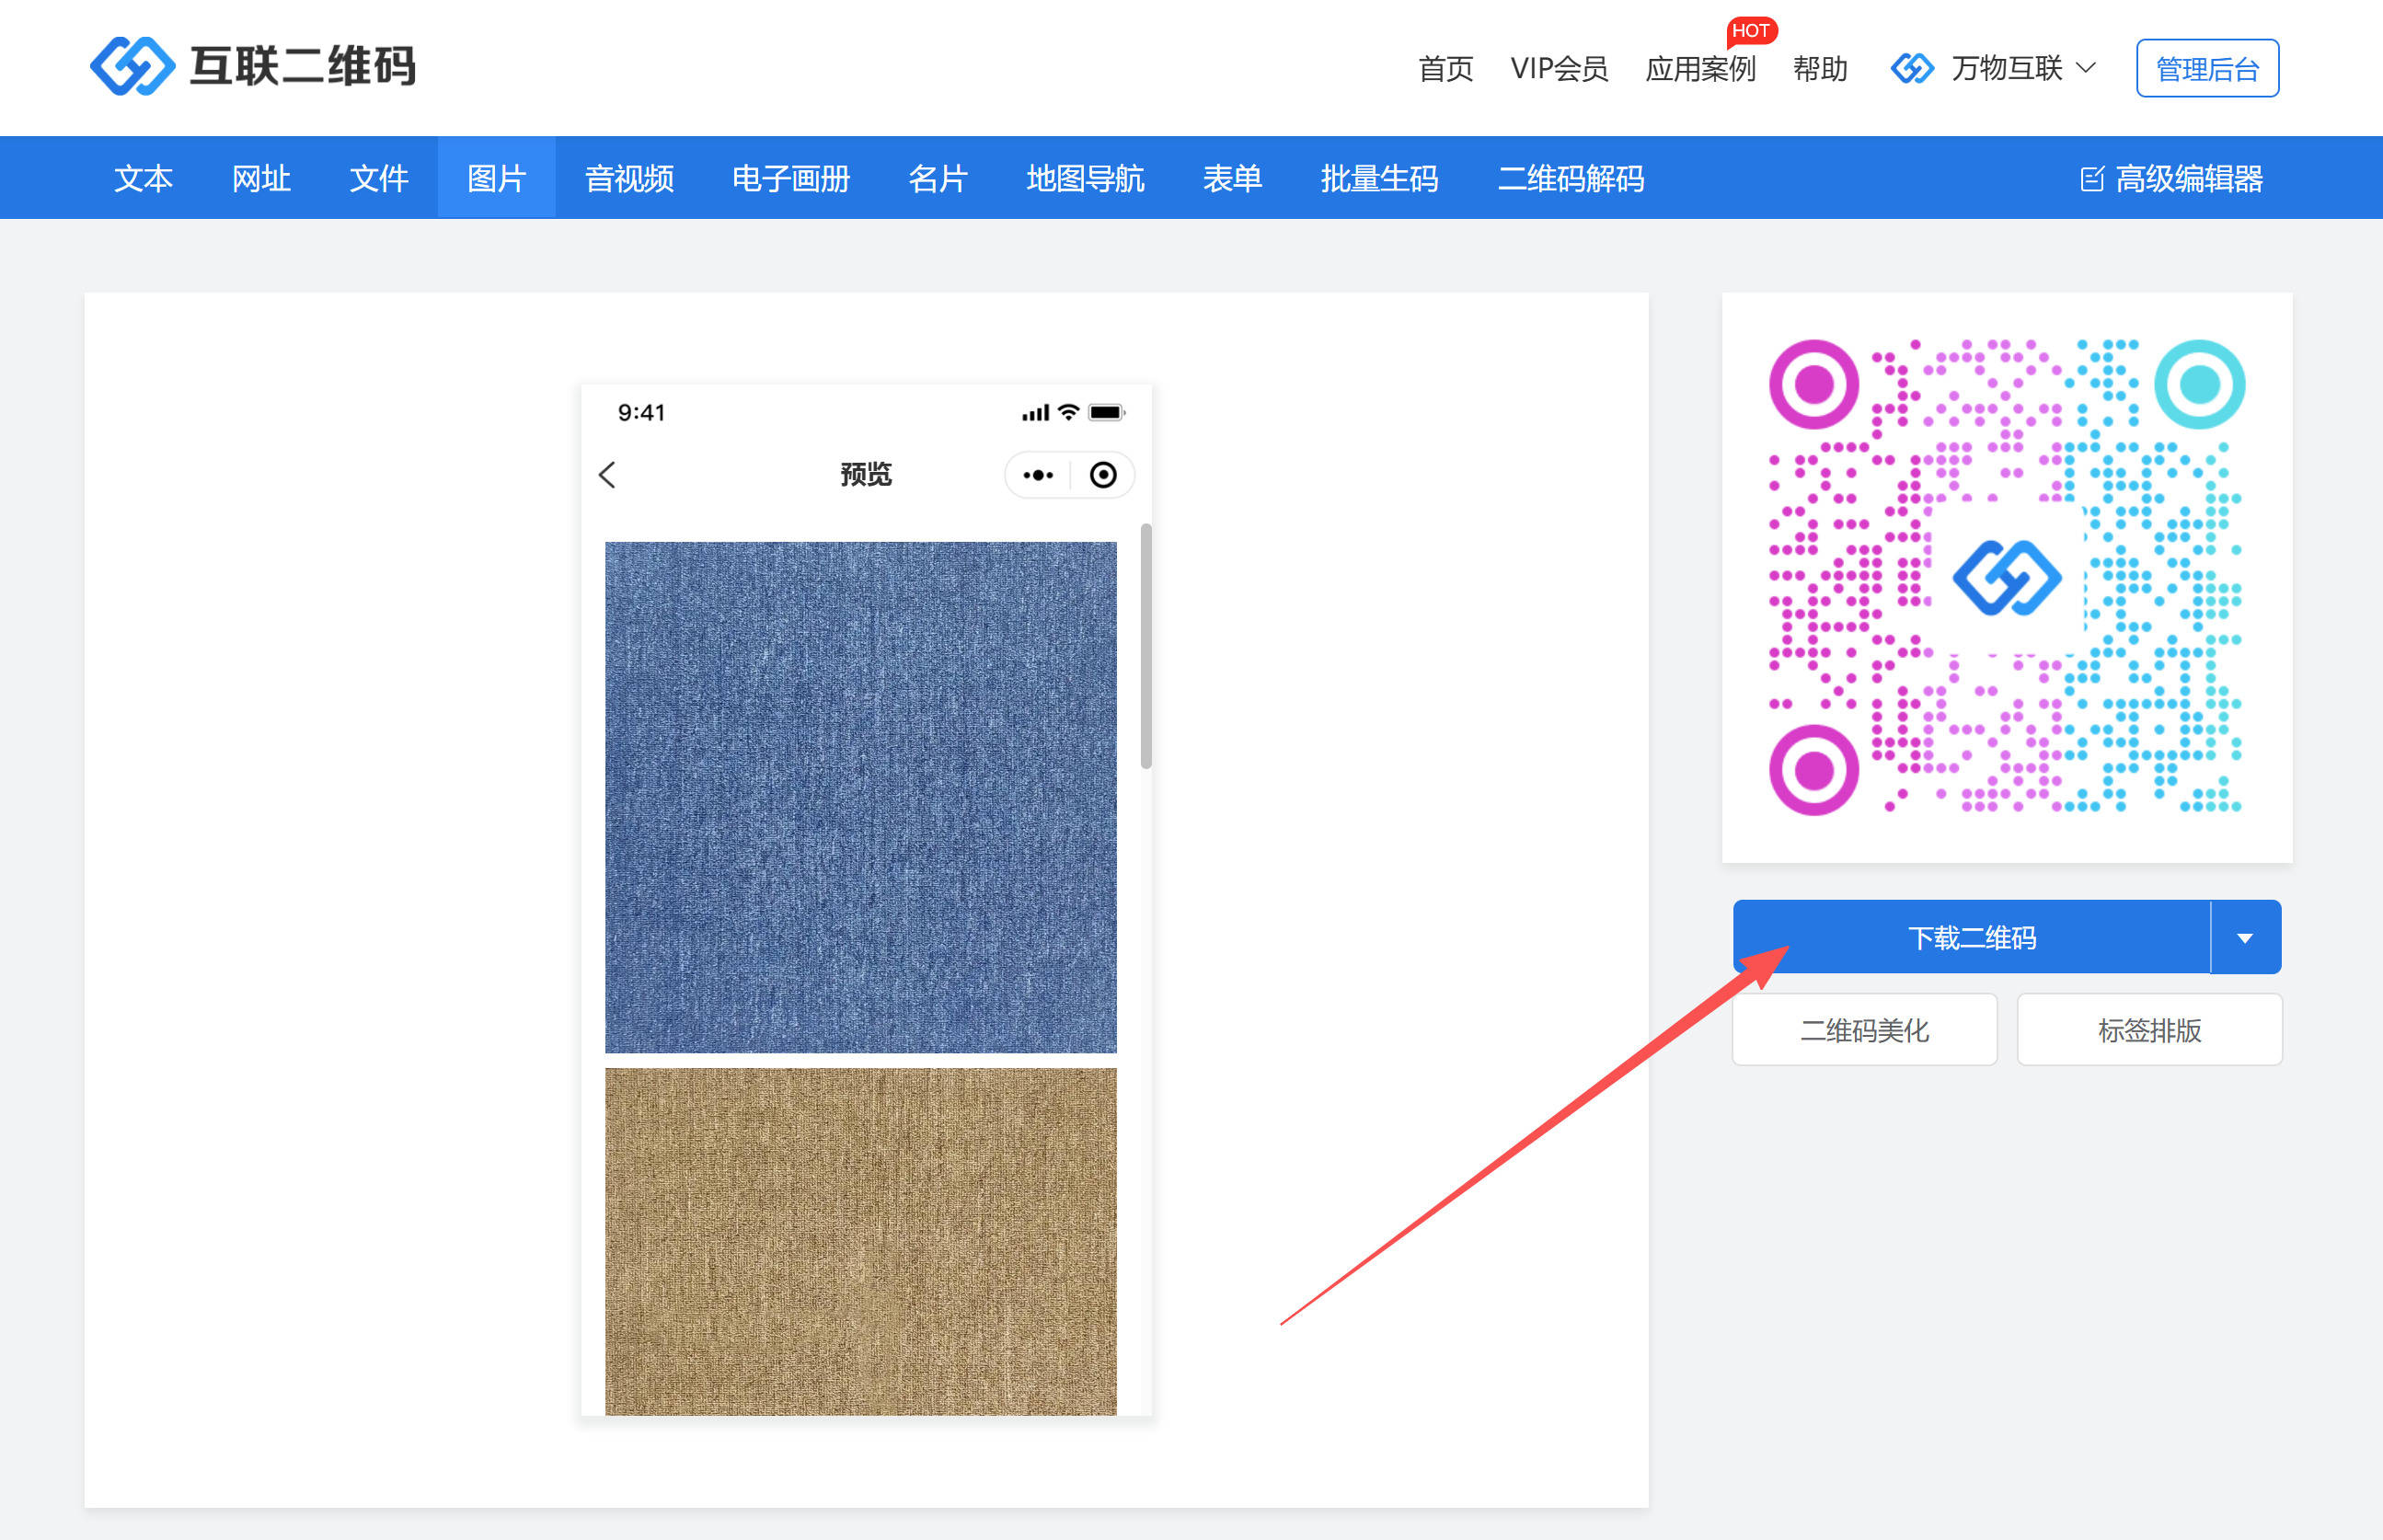Screen dimensions: 2383x1540
Task: Open the 管理后台 button
Action: pyautogui.click(x=2207, y=69)
